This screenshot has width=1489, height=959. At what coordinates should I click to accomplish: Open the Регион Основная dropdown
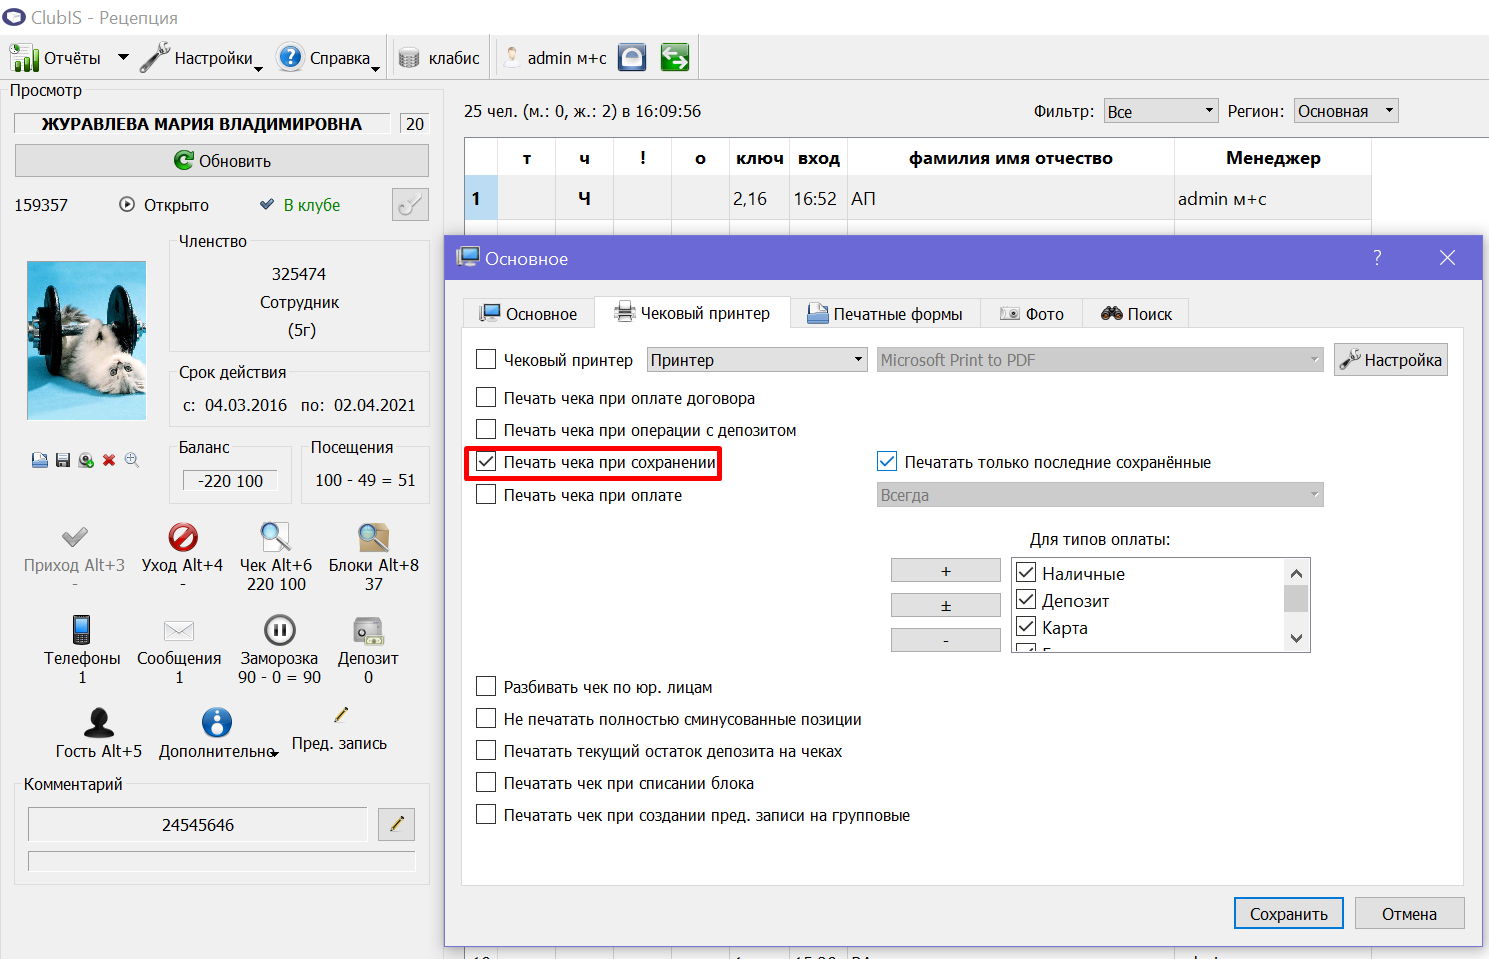click(x=1346, y=111)
